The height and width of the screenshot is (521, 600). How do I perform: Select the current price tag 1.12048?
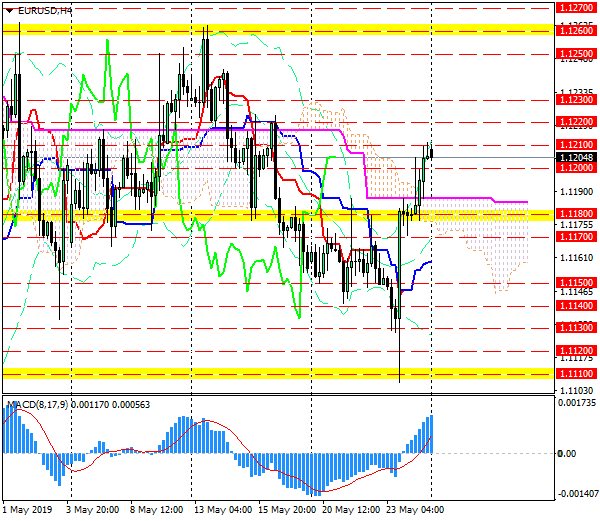[576, 158]
